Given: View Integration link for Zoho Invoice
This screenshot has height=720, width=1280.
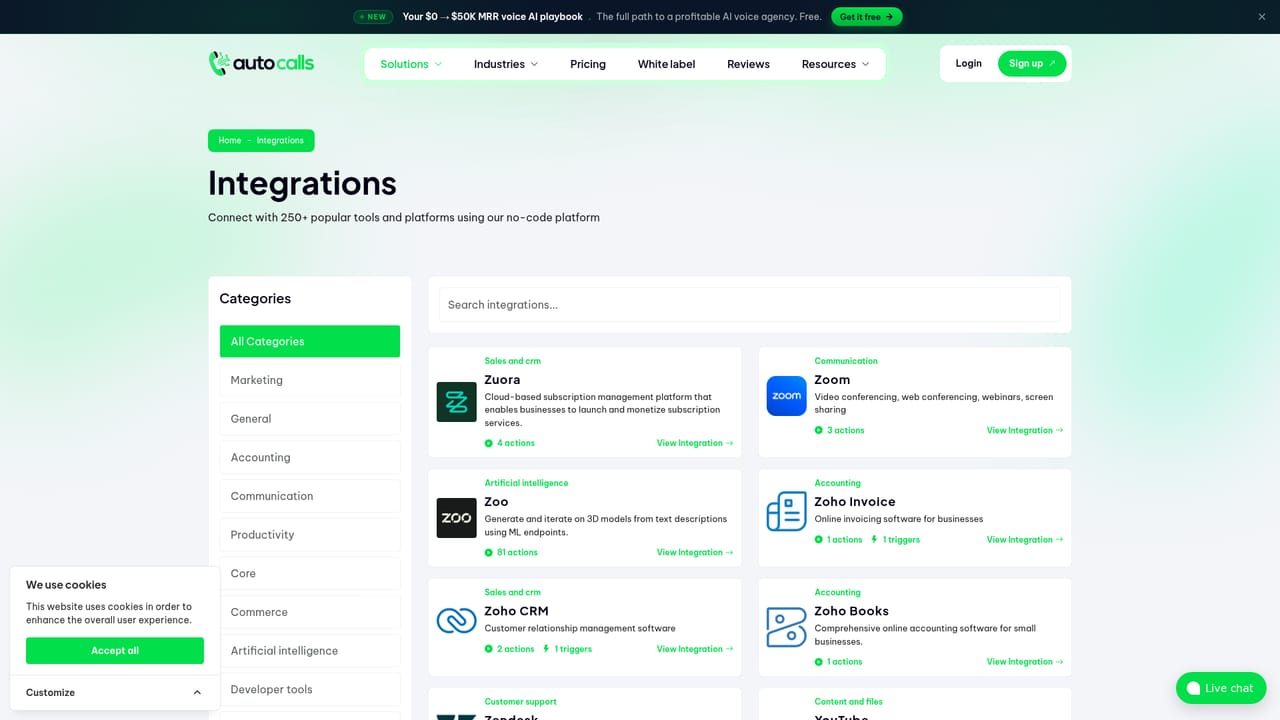Looking at the screenshot, I should [x=1025, y=540].
